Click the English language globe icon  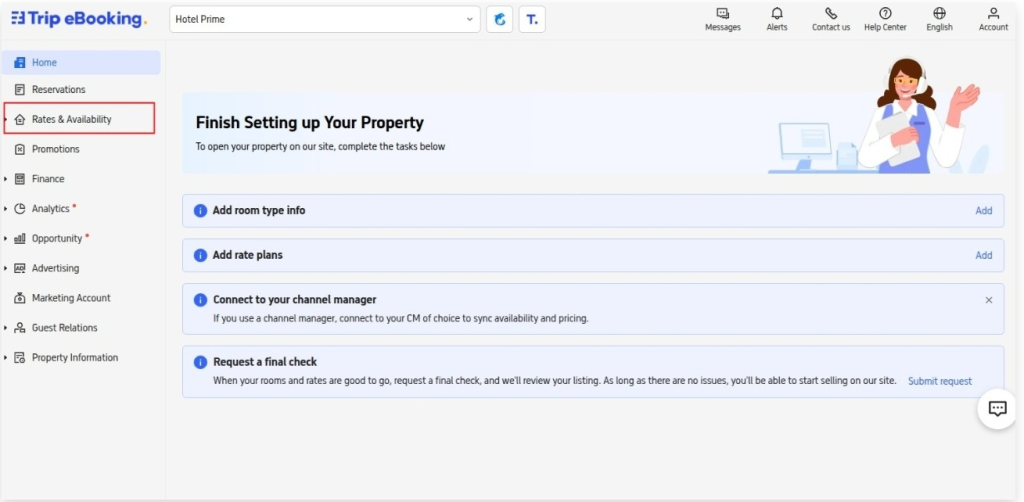[x=939, y=14]
